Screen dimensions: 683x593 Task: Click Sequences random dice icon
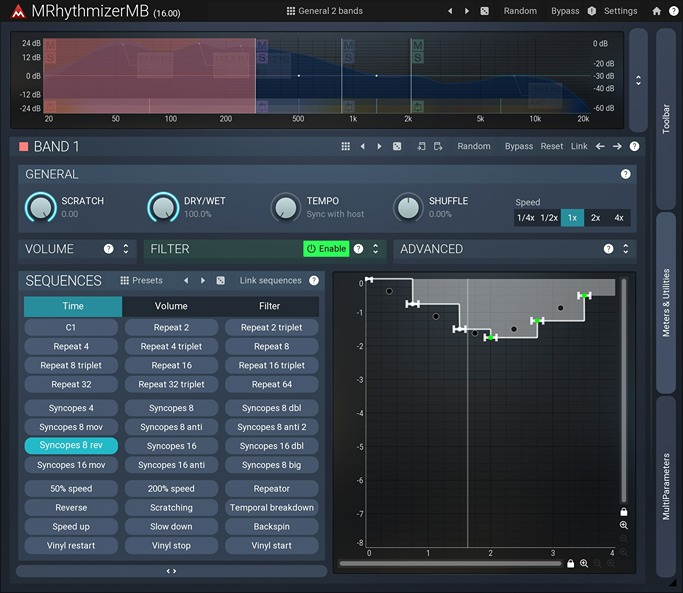[x=220, y=281]
